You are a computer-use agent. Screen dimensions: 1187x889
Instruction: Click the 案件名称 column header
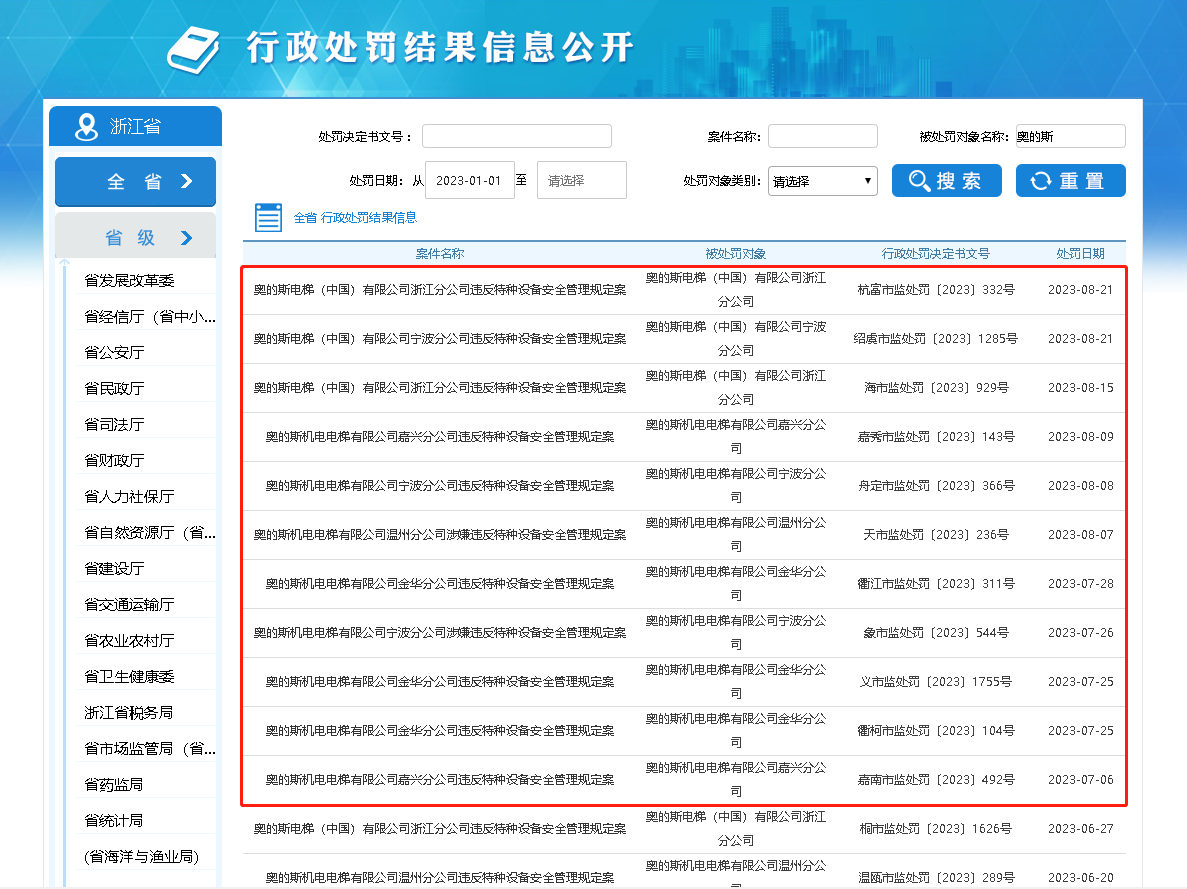click(x=440, y=254)
